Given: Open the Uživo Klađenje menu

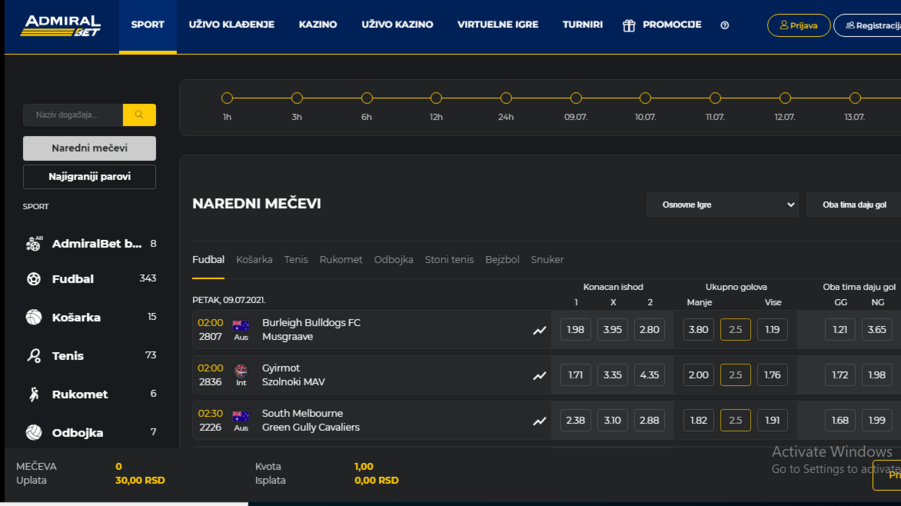Looking at the screenshot, I should pos(231,25).
